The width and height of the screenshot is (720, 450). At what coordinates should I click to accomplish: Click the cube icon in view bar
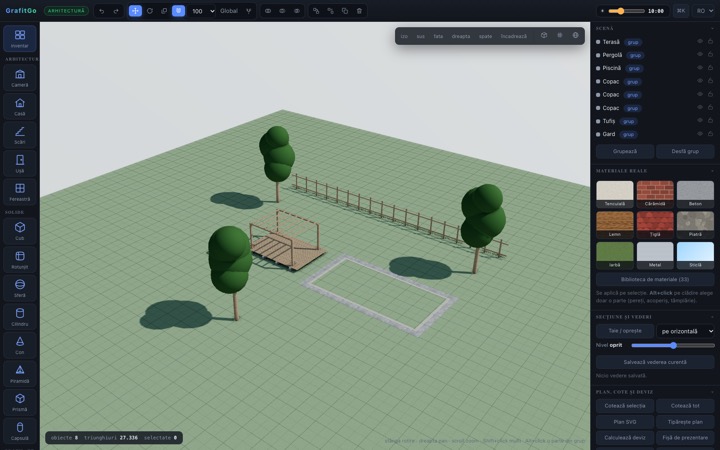click(x=544, y=35)
